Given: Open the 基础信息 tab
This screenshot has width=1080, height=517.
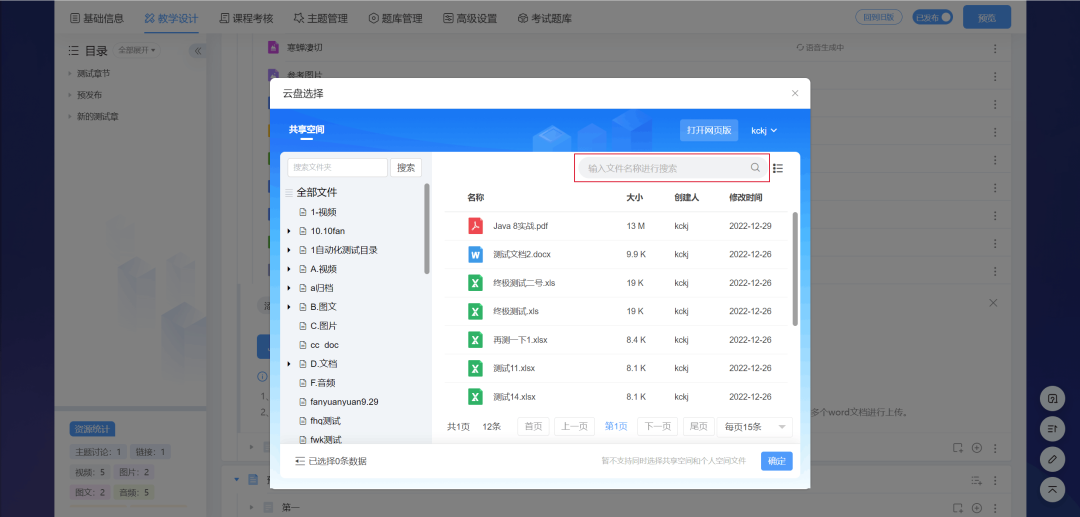Looking at the screenshot, I should tap(97, 19).
